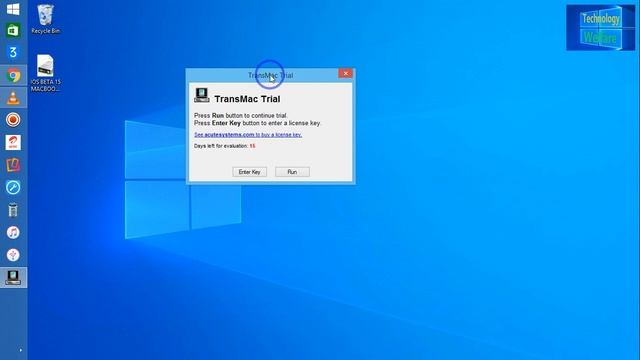Open iTunes music note icon
Image resolution: width=640 pixels, height=360 pixels.
13,232
